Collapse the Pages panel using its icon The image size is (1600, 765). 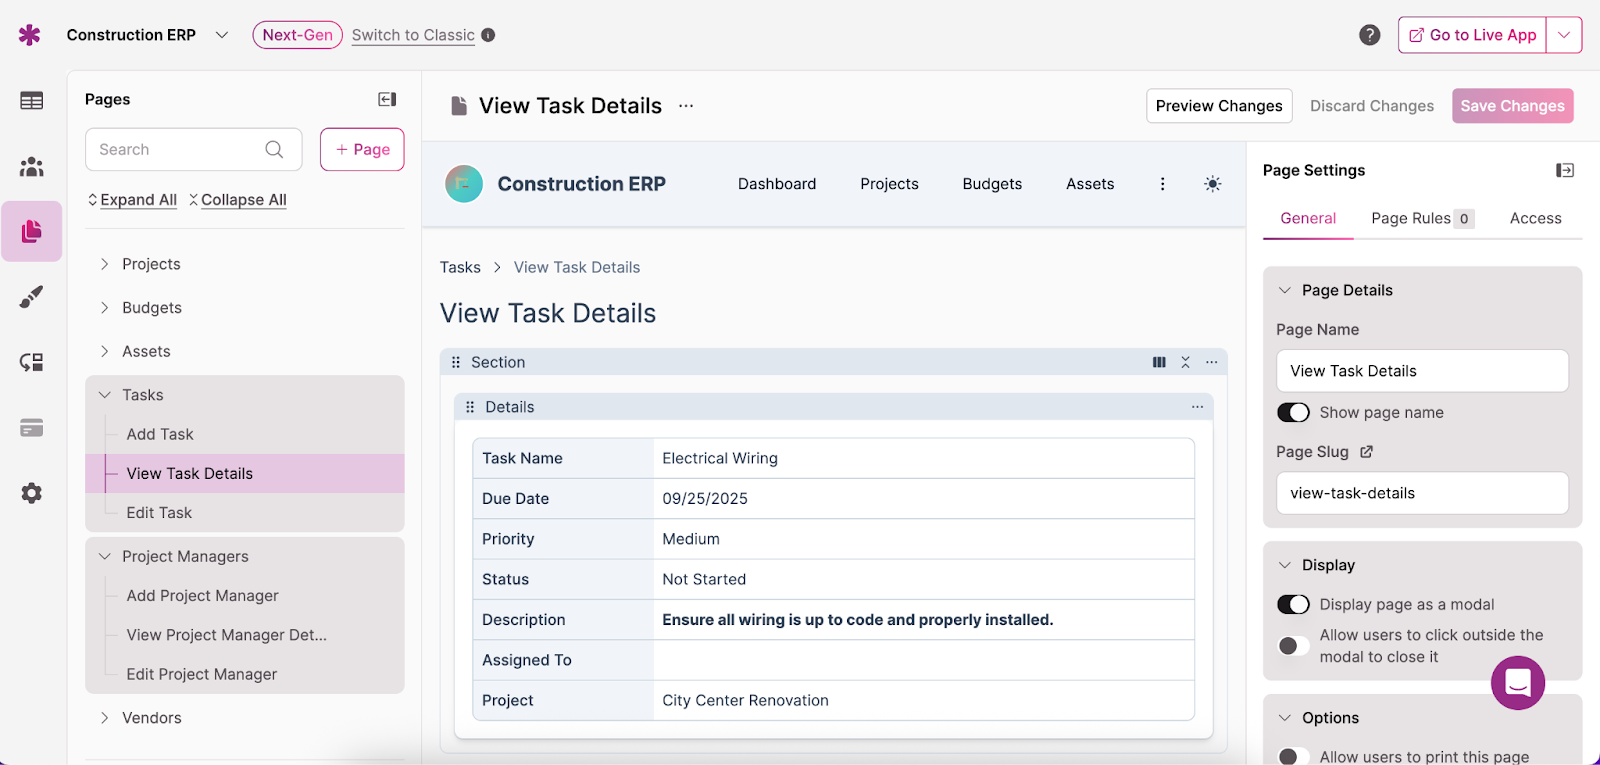pos(387,99)
